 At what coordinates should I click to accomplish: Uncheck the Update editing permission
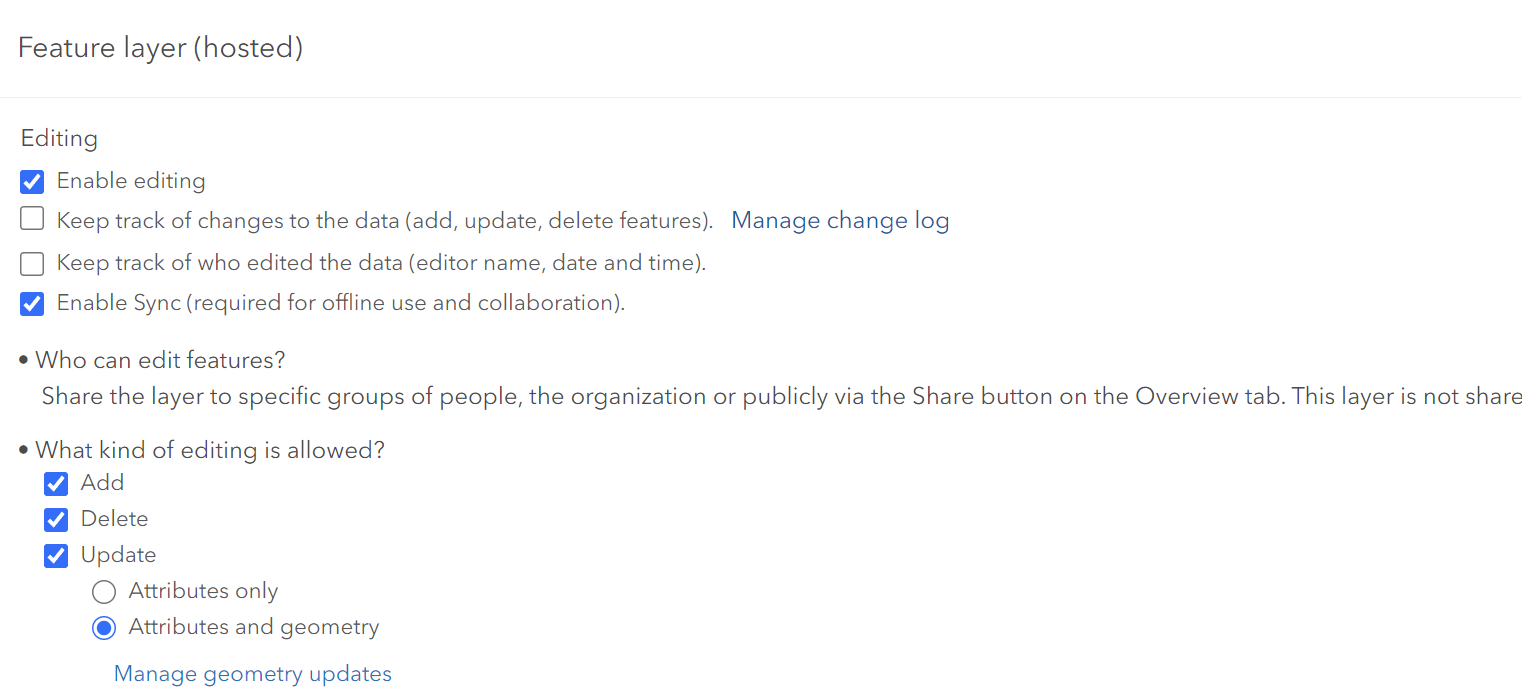click(55, 555)
